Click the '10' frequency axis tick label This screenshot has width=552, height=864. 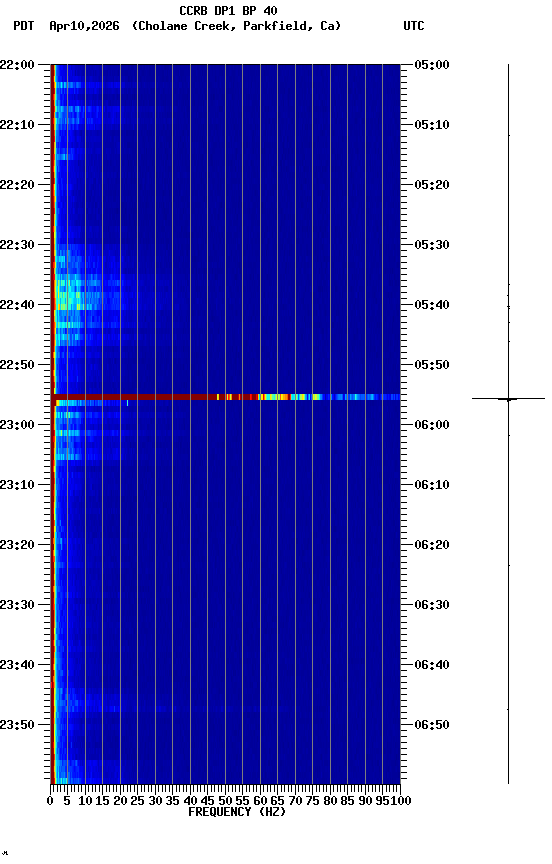point(85,802)
